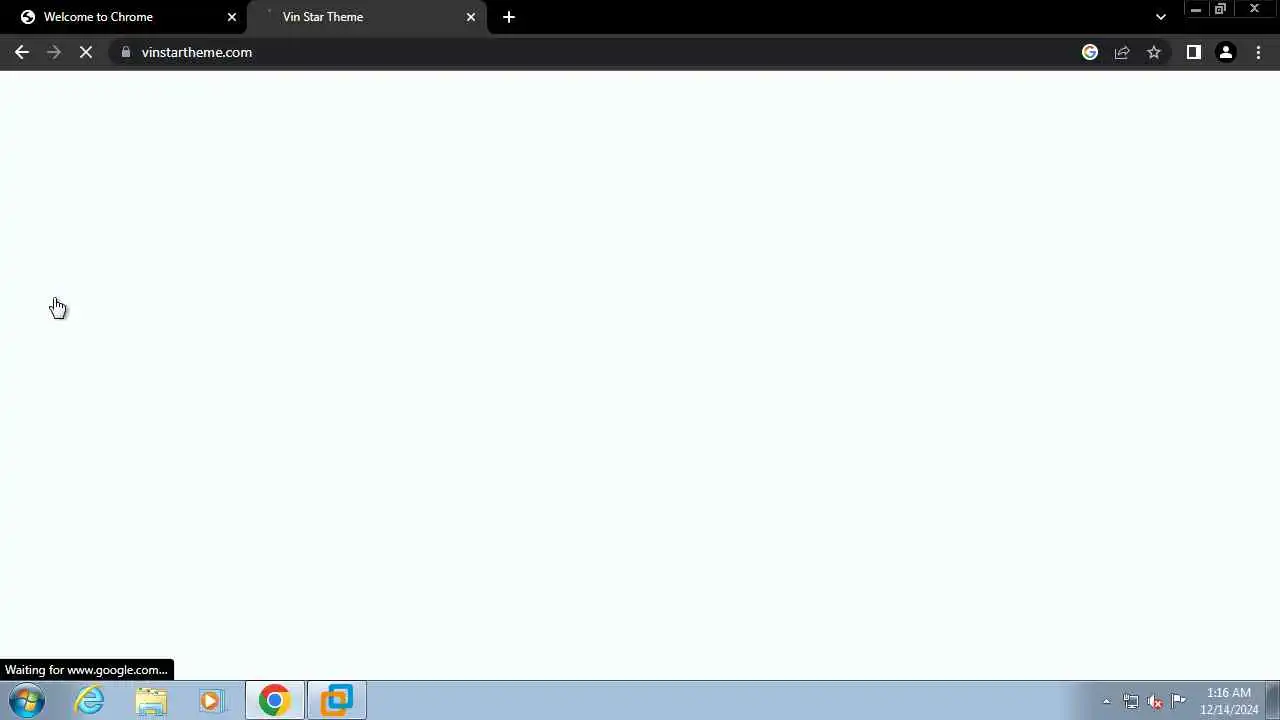Share this page using the share icon
Image resolution: width=1280 pixels, height=720 pixels.
click(x=1122, y=52)
